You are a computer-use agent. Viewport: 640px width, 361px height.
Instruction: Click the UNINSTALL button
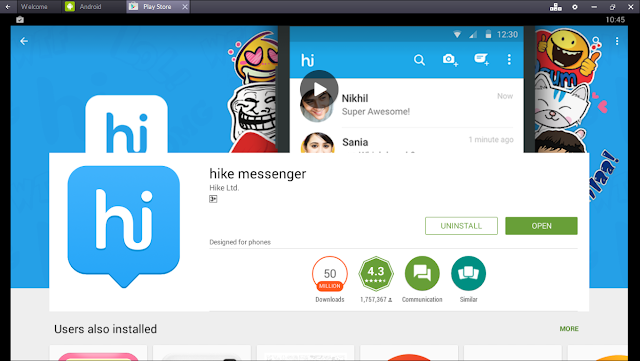point(461,226)
